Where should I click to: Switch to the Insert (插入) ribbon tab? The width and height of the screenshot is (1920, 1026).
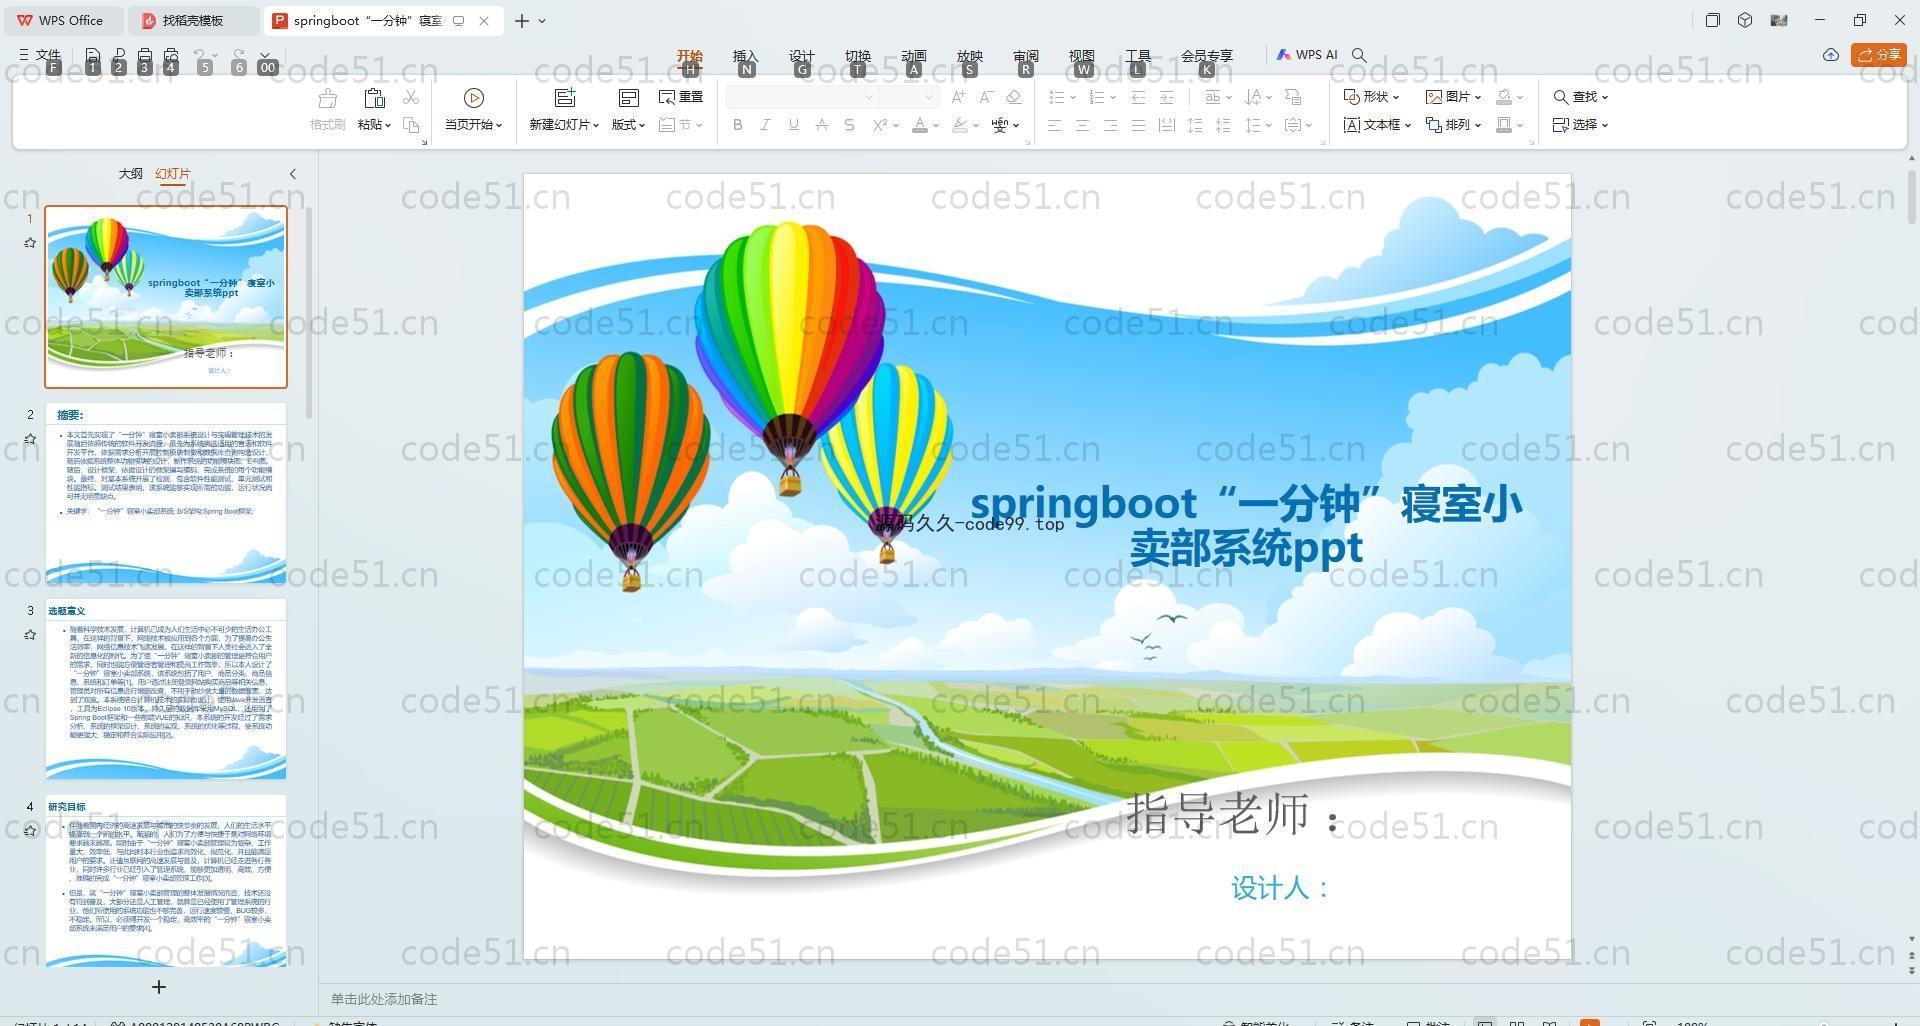pyautogui.click(x=745, y=55)
